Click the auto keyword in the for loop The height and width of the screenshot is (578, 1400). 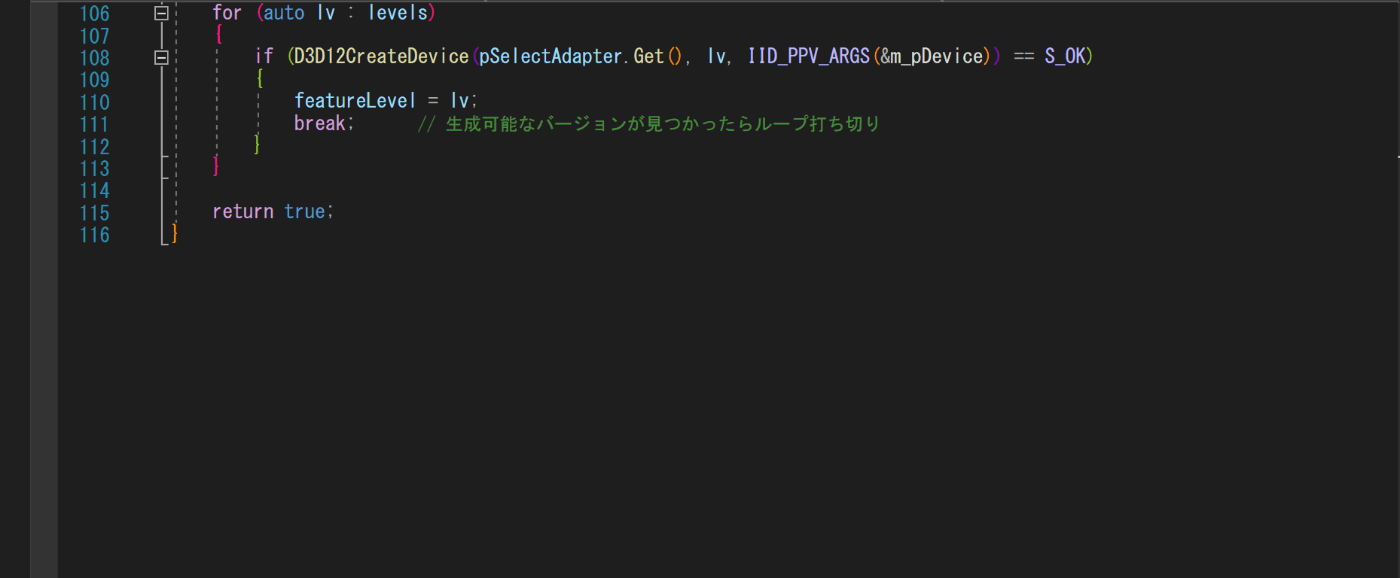point(283,14)
